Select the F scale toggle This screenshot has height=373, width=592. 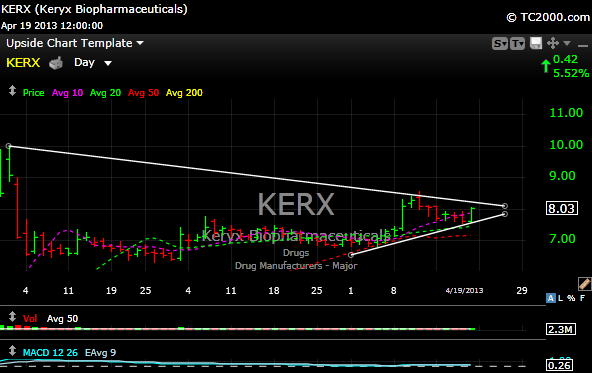pyautogui.click(x=582, y=298)
